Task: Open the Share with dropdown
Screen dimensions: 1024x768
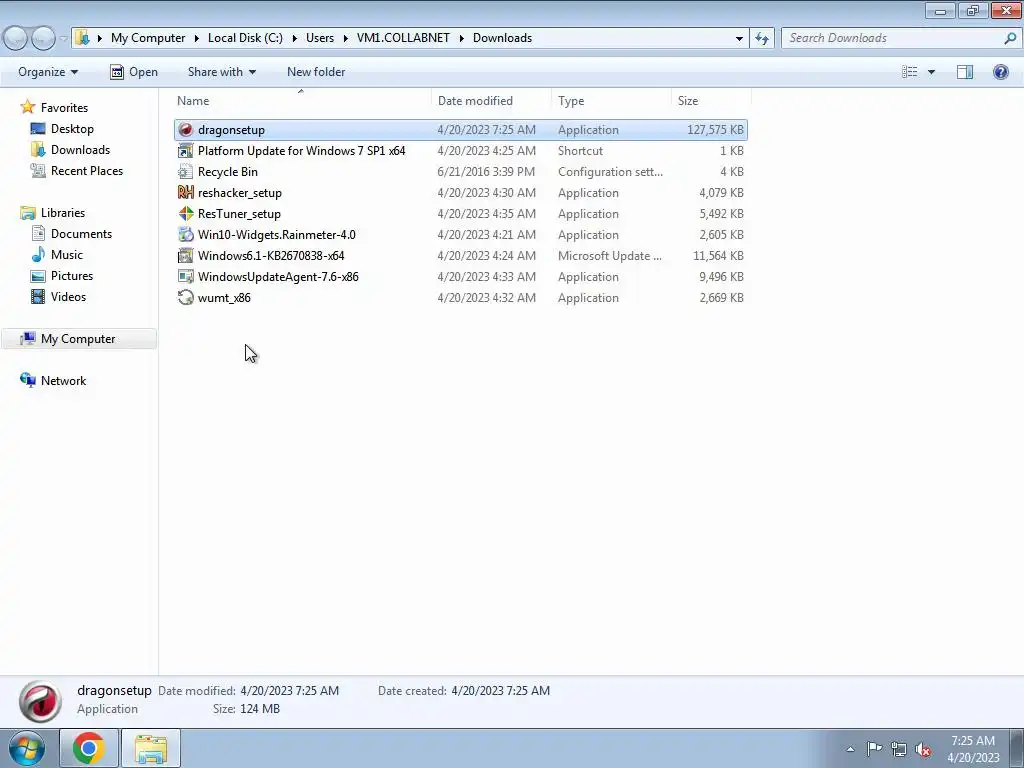Action: pos(221,72)
